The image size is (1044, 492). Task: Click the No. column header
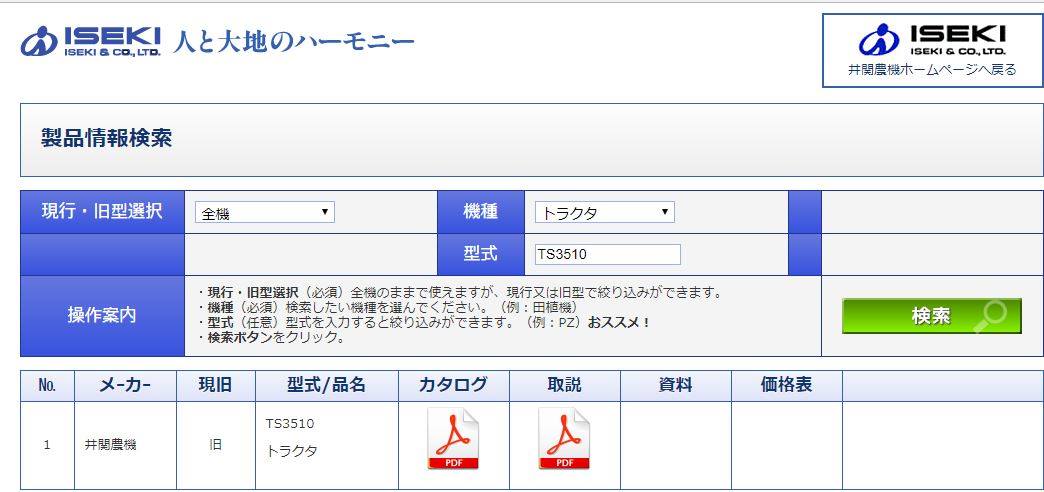[x=47, y=385]
